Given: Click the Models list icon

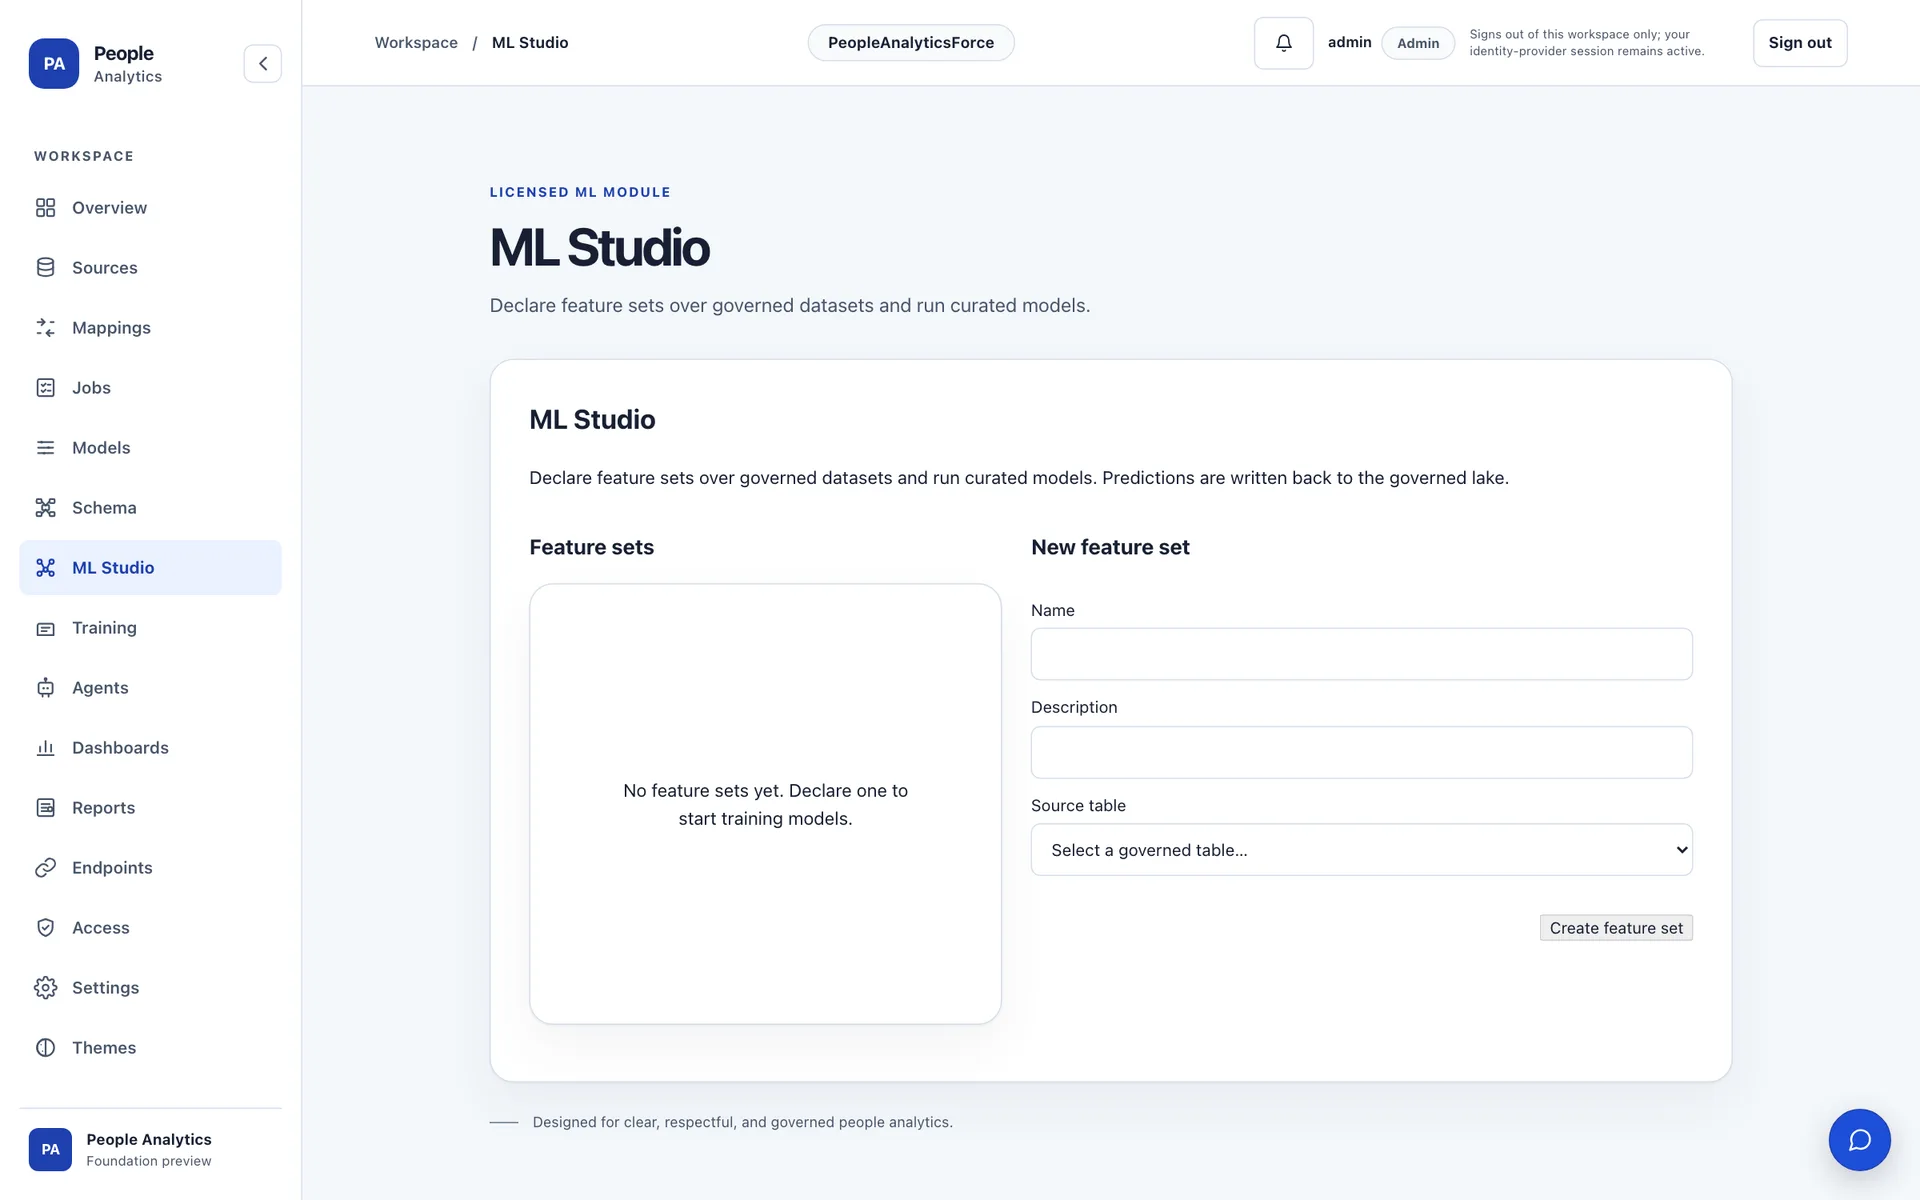Looking at the screenshot, I should tap(45, 447).
